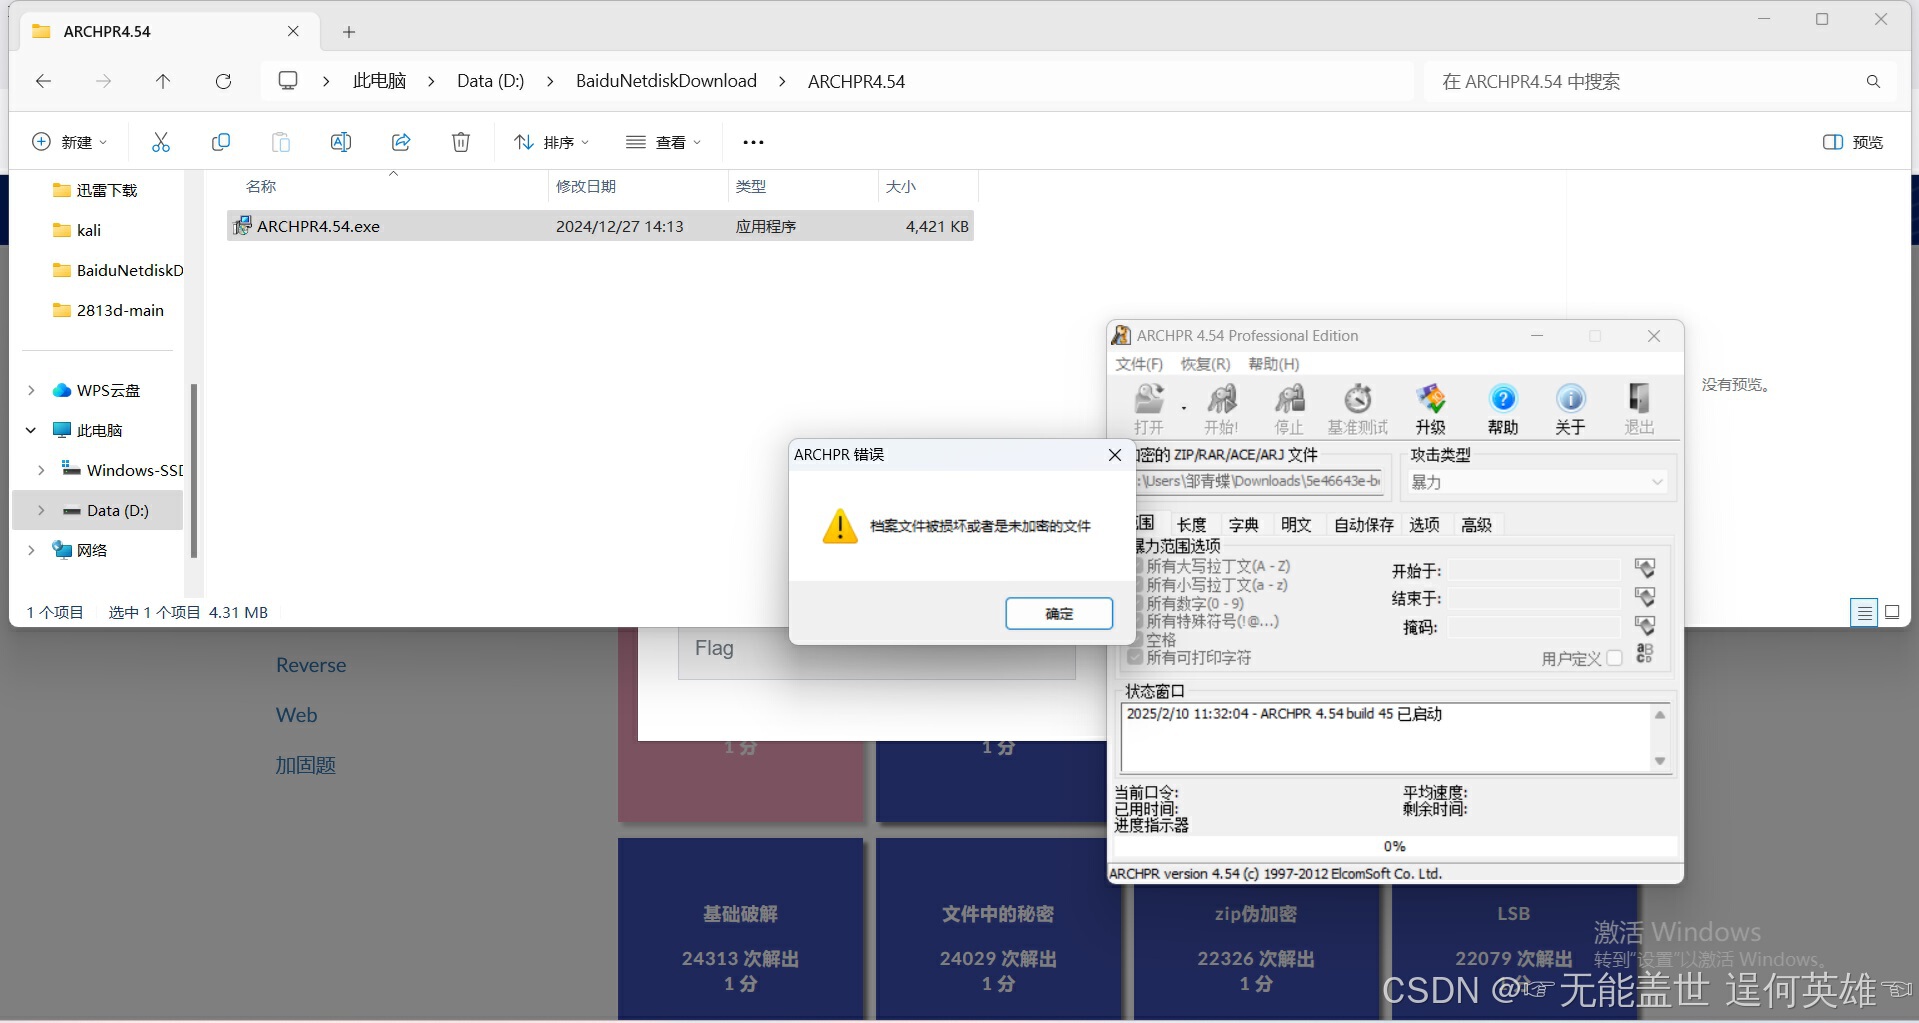This screenshot has width=1919, height=1023.
Task: Open ARCHPR 恢复(R) menu
Action: click(x=1205, y=364)
